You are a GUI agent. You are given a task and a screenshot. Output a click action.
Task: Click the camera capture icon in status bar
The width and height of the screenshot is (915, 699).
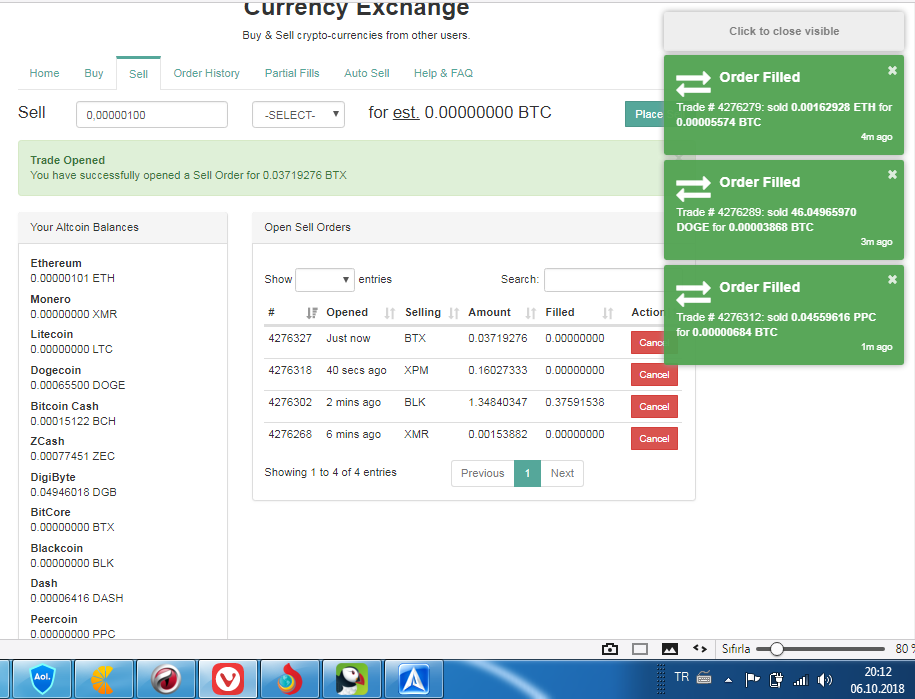coord(610,649)
